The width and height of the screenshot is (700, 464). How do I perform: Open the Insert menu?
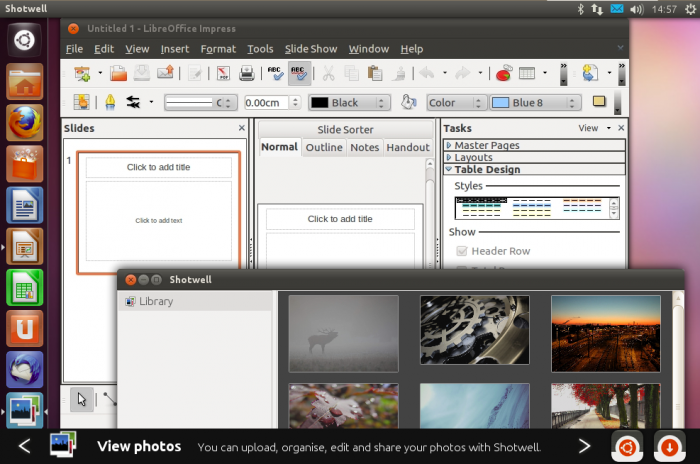(x=175, y=49)
